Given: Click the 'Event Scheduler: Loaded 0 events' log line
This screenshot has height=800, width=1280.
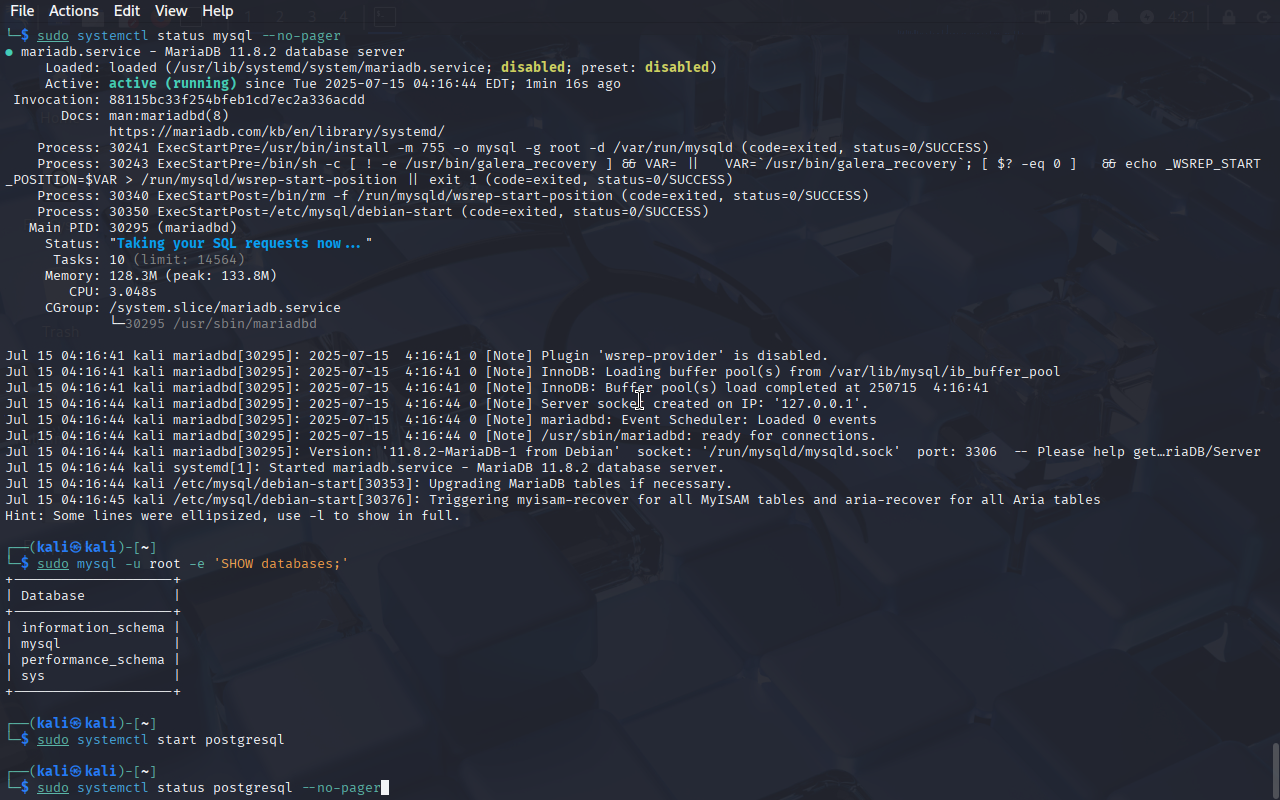Looking at the screenshot, I should click(441, 420).
